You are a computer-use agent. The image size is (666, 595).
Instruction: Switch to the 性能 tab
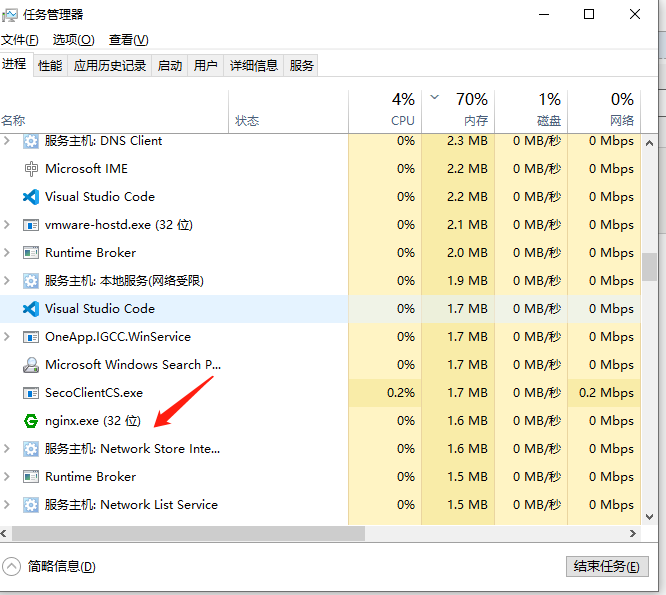[50, 65]
